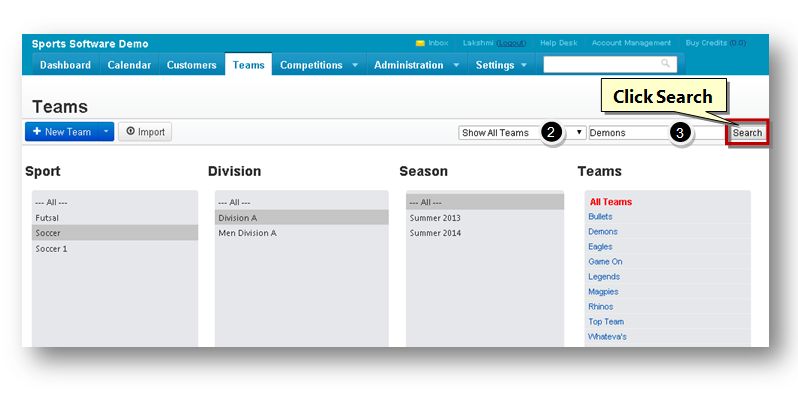Open the Game On team link
The image size is (798, 393).
605,262
